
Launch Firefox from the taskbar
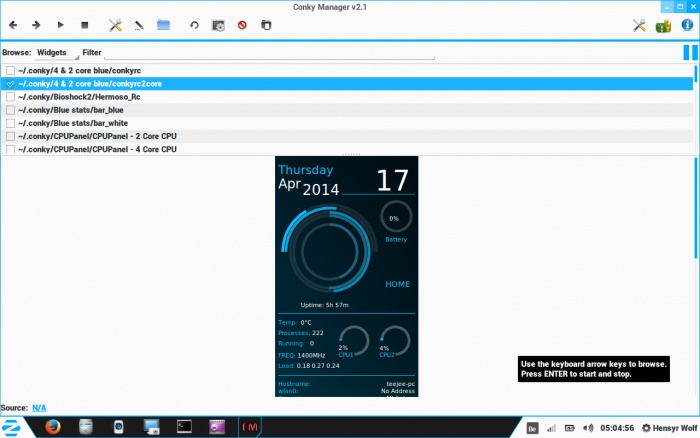point(53,427)
